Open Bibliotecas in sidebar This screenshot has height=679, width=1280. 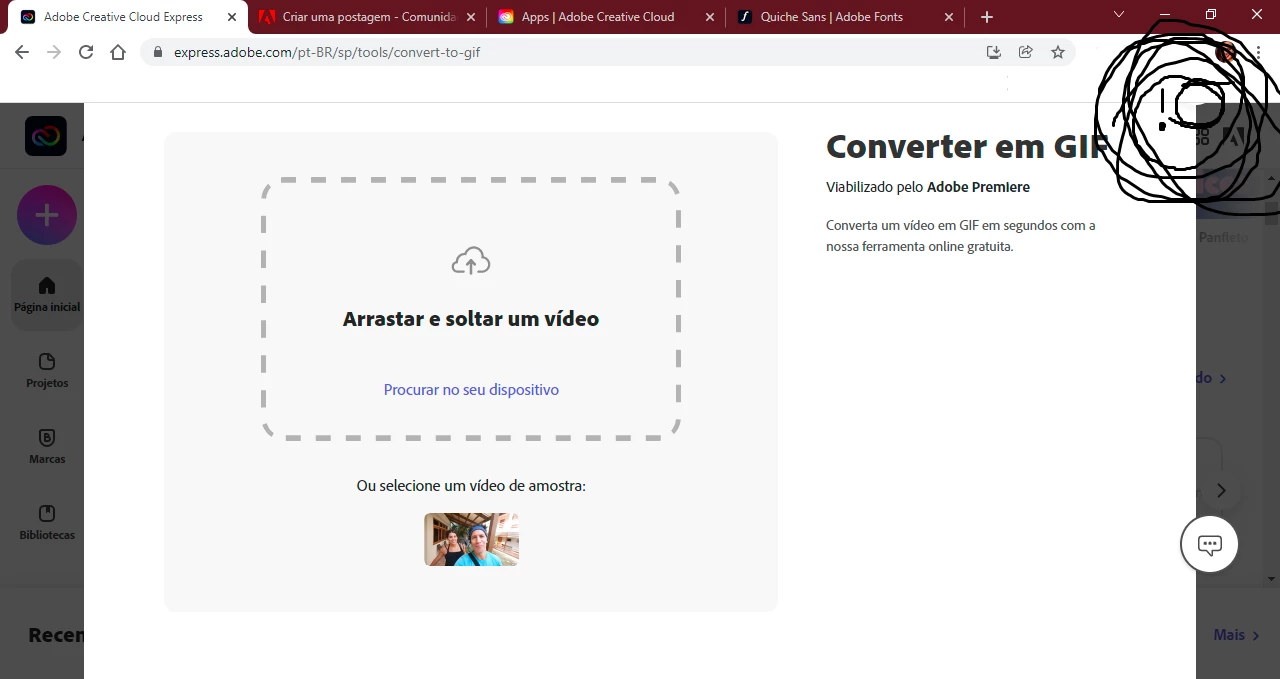click(x=47, y=522)
